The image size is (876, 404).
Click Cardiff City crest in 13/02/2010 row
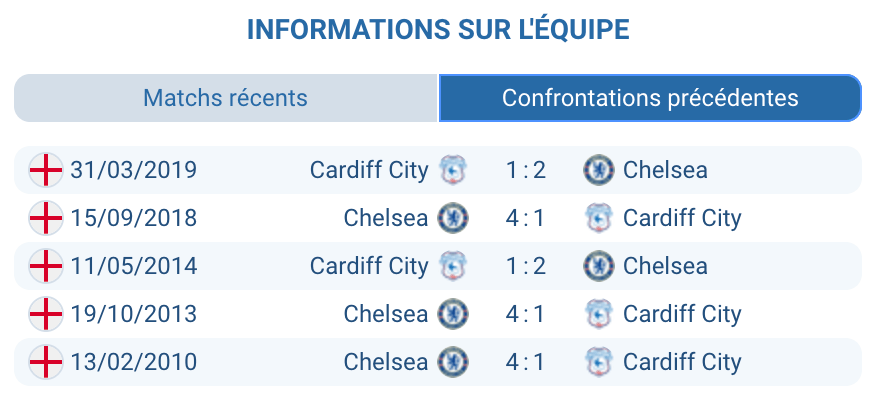tap(598, 362)
